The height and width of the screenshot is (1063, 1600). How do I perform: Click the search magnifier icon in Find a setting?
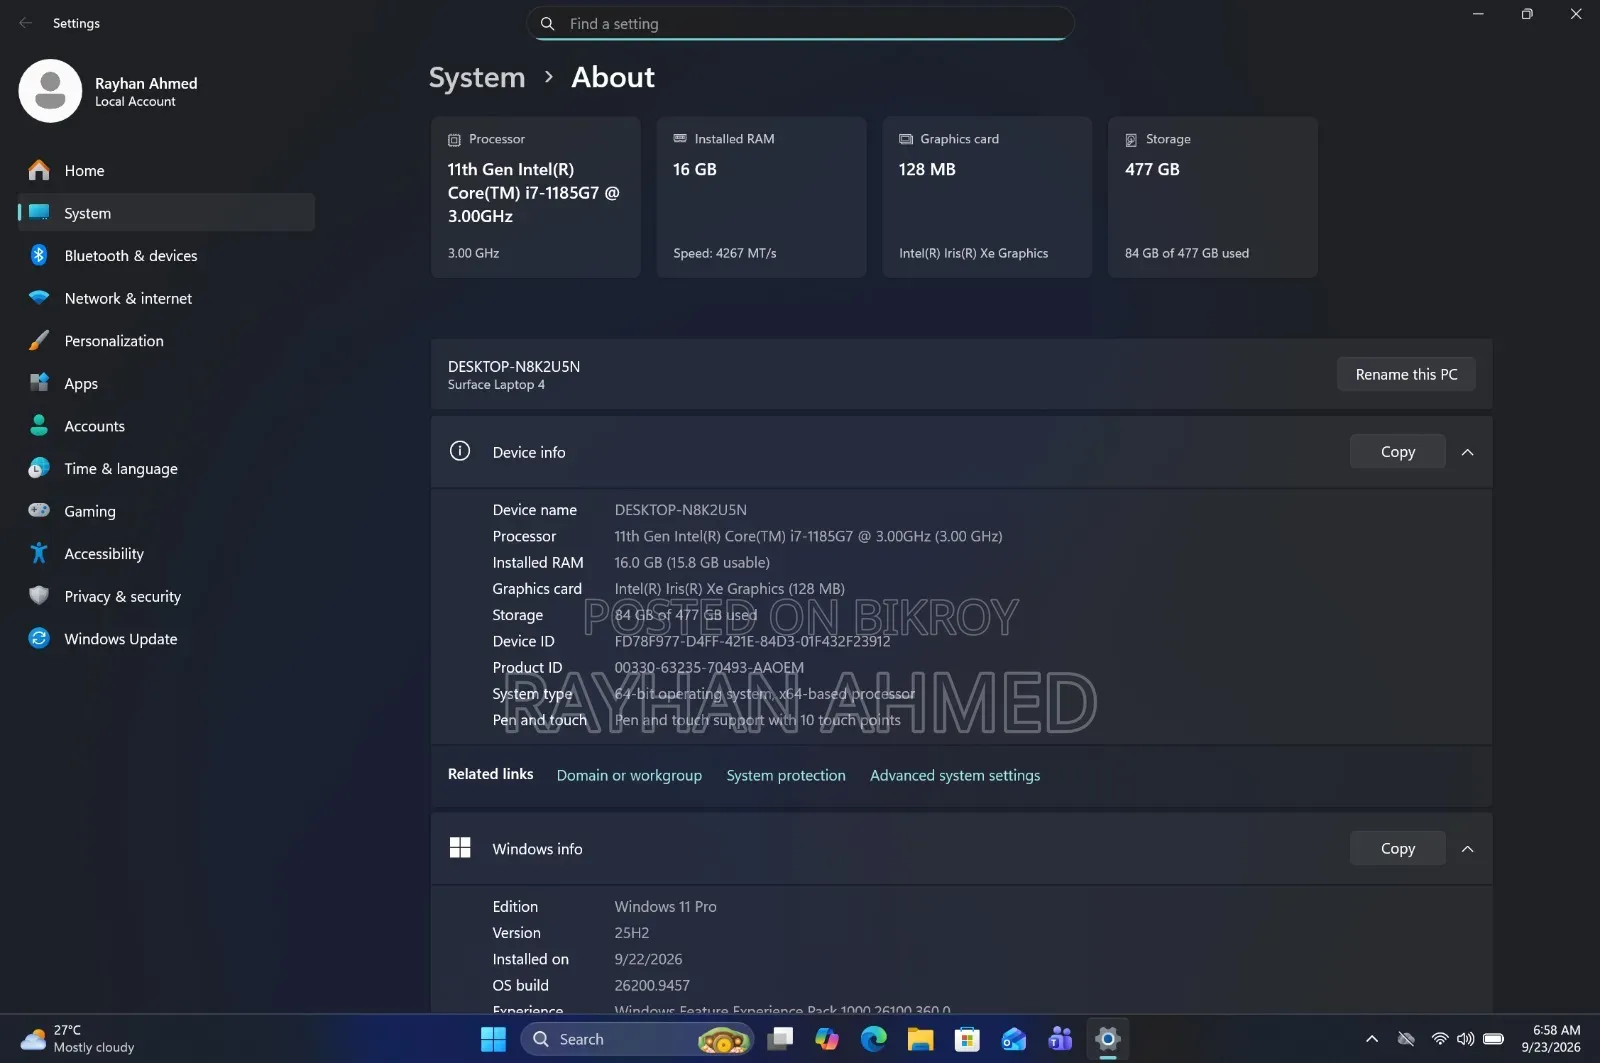click(547, 24)
